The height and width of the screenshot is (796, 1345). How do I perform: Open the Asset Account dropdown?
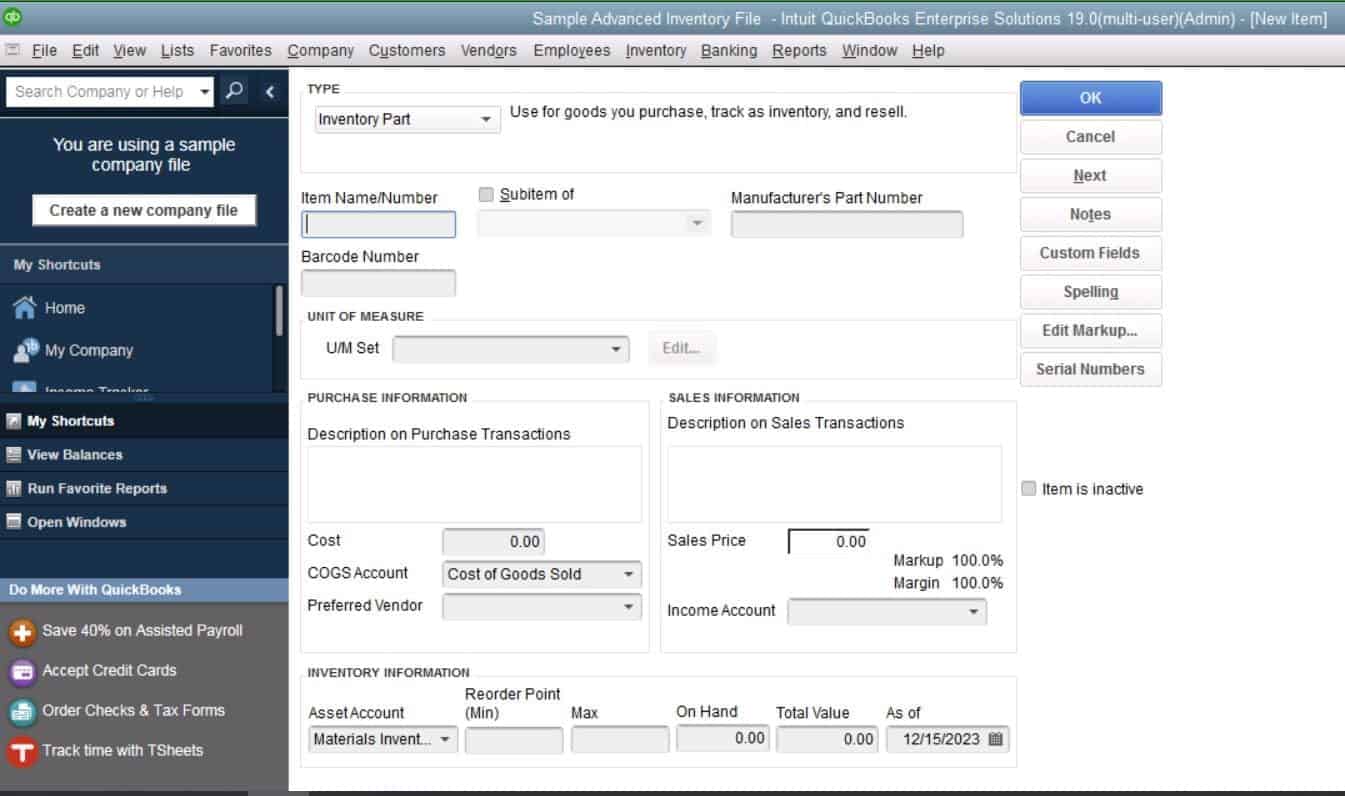(383, 740)
